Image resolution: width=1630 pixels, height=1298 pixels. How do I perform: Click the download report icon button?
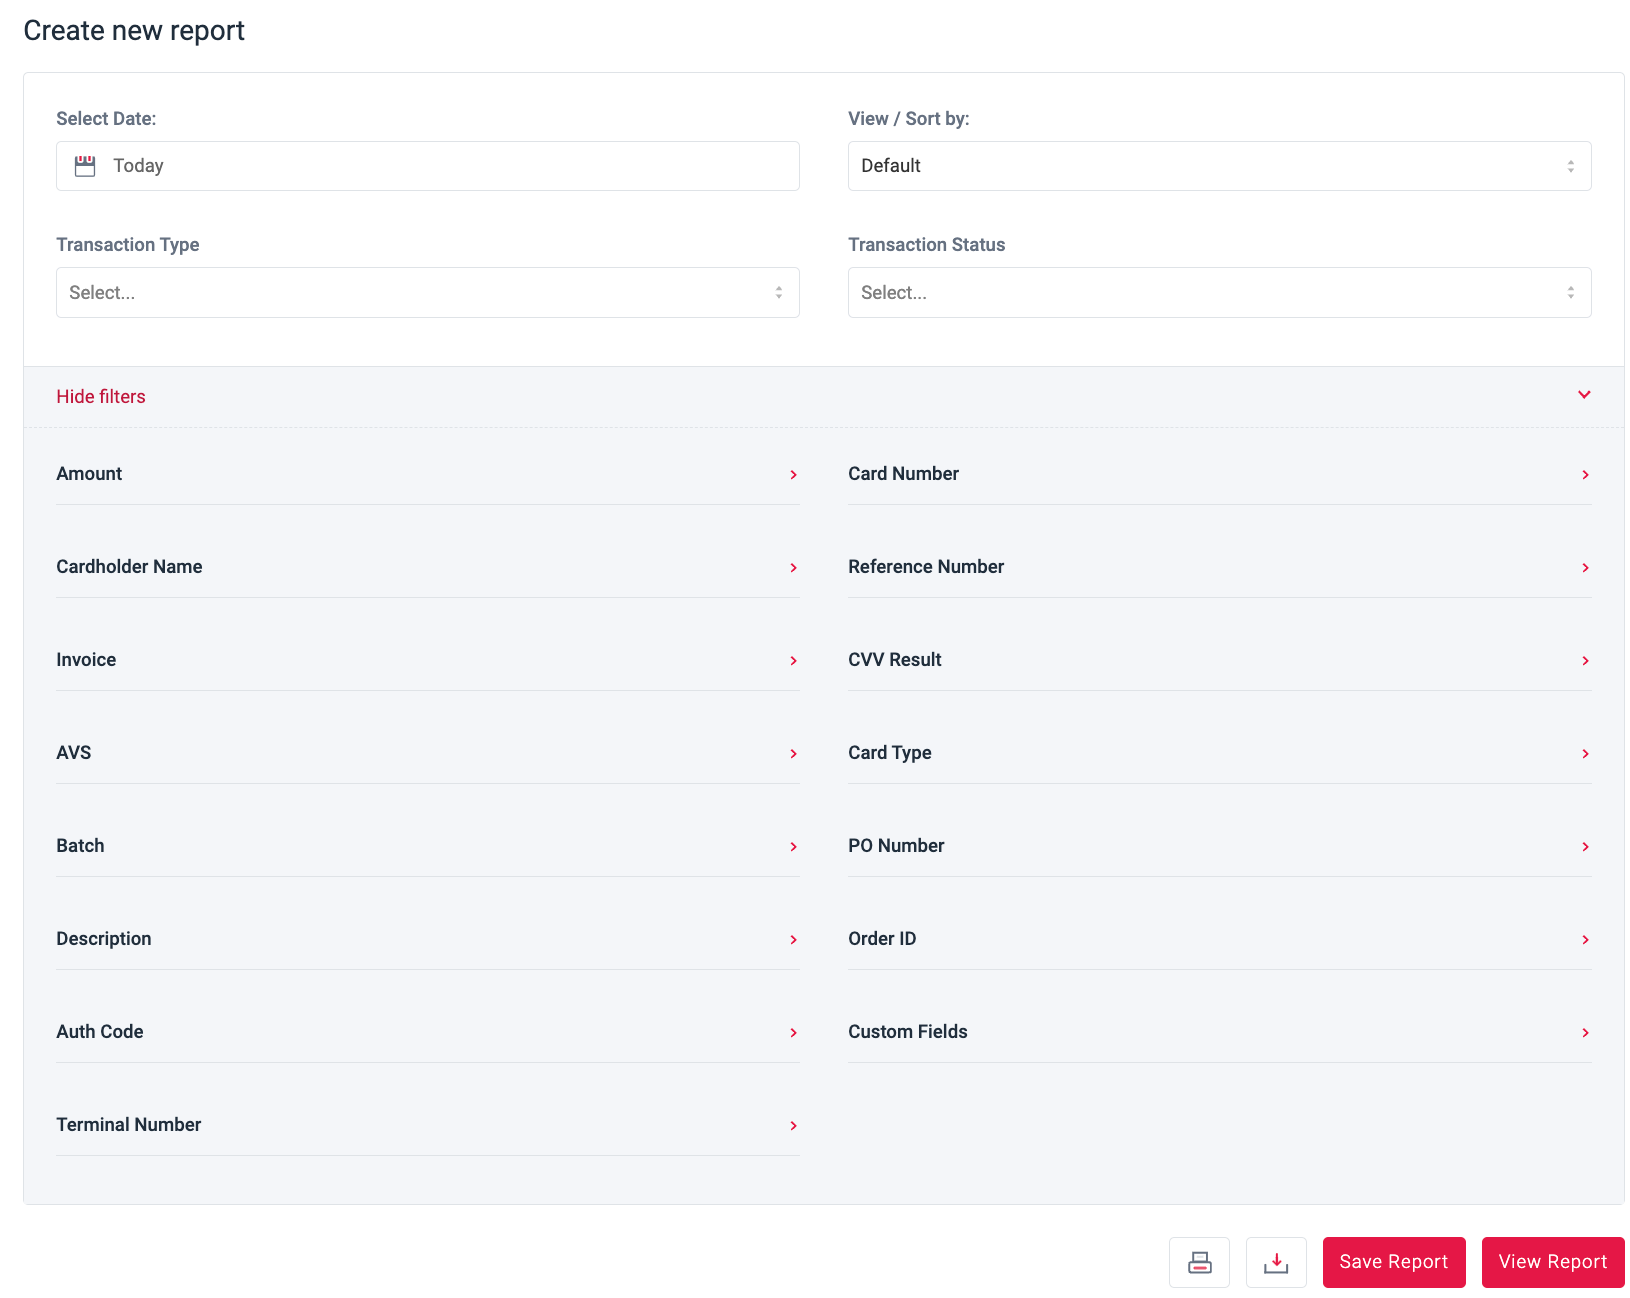(1276, 1262)
